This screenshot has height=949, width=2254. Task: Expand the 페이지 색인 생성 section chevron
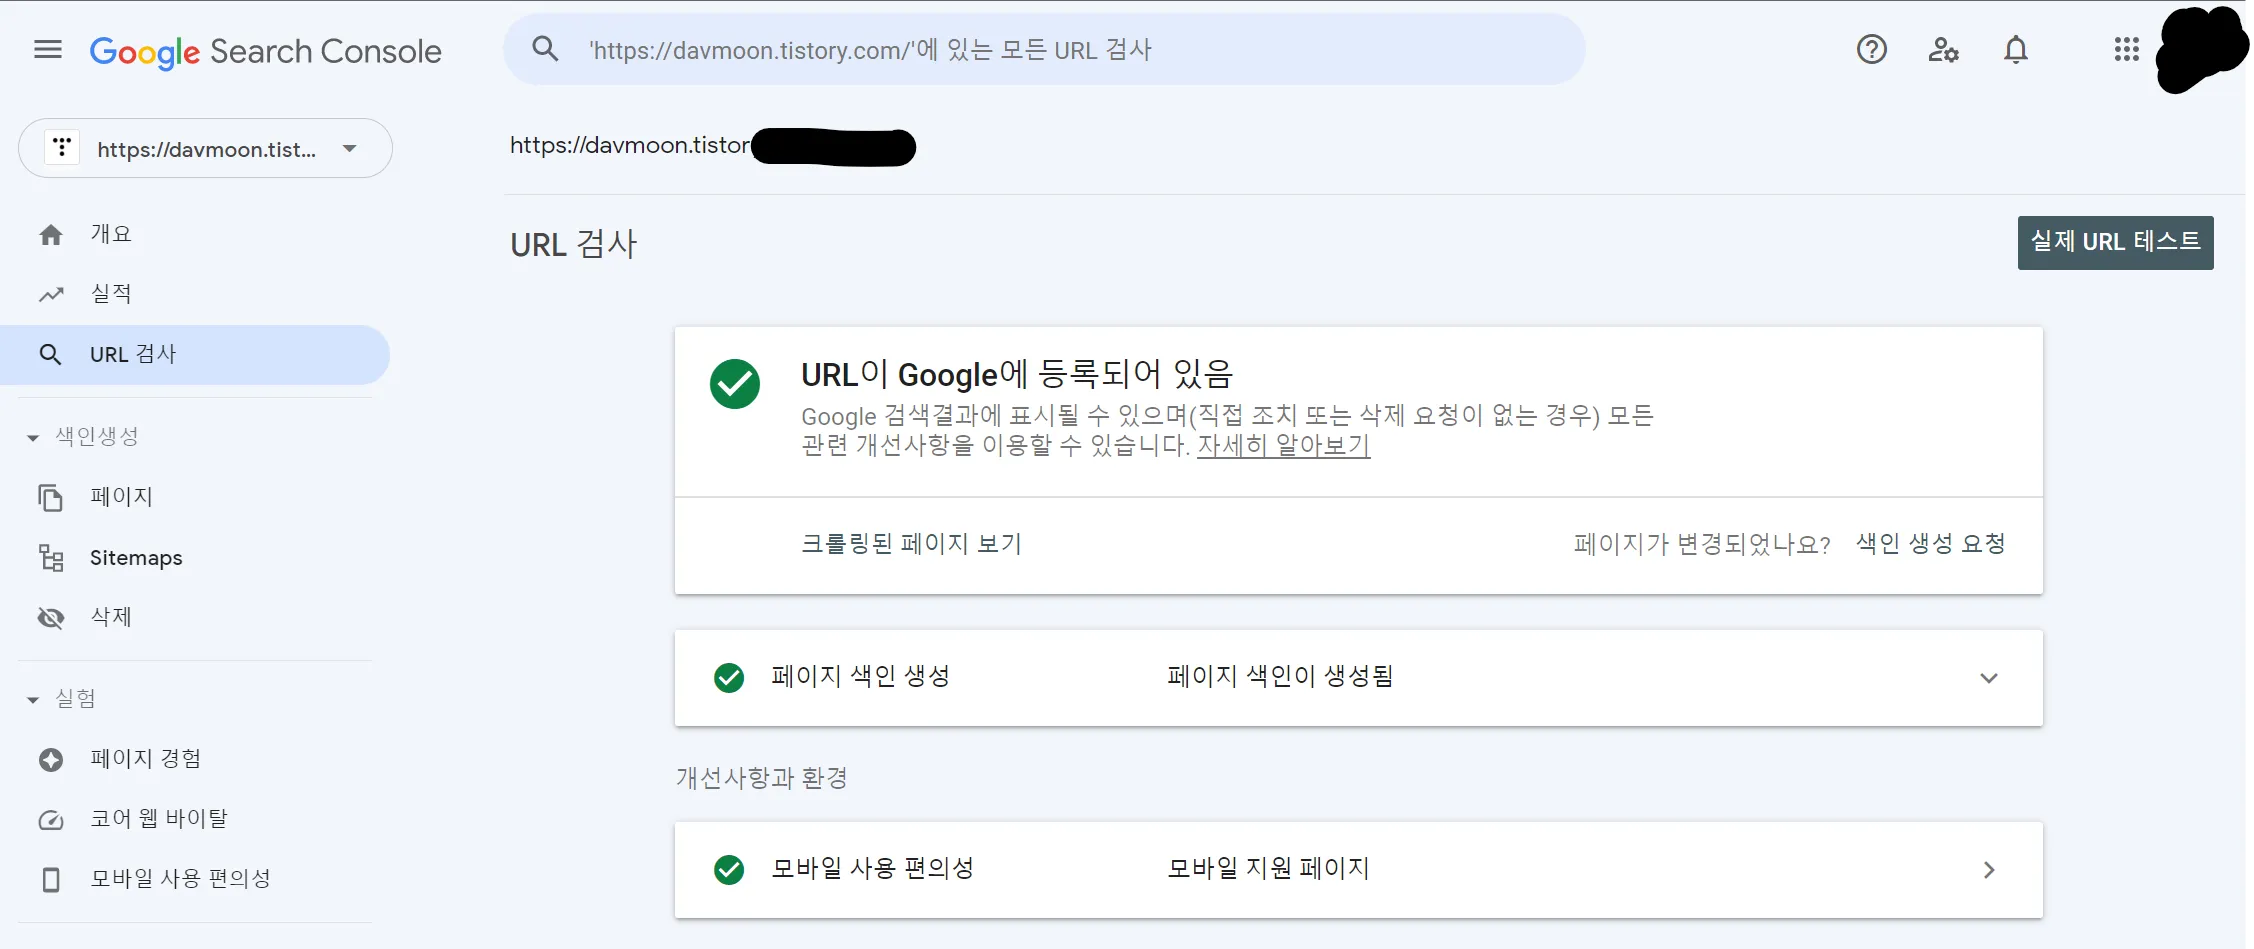coord(1990,678)
